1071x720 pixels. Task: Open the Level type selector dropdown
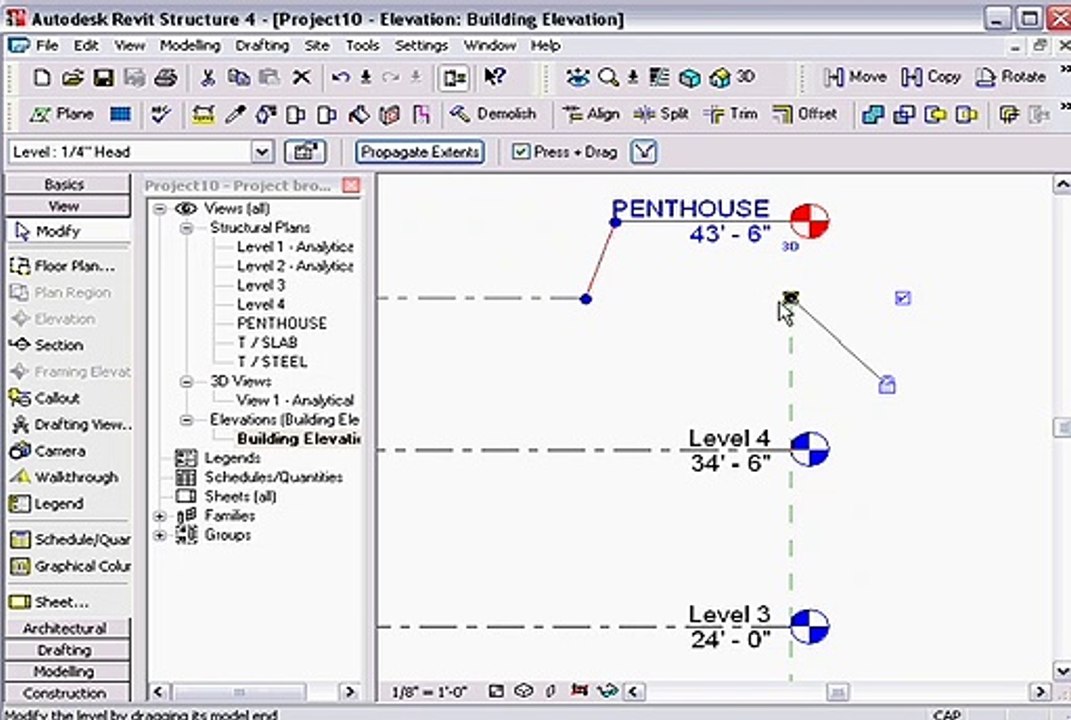pyautogui.click(x=262, y=152)
